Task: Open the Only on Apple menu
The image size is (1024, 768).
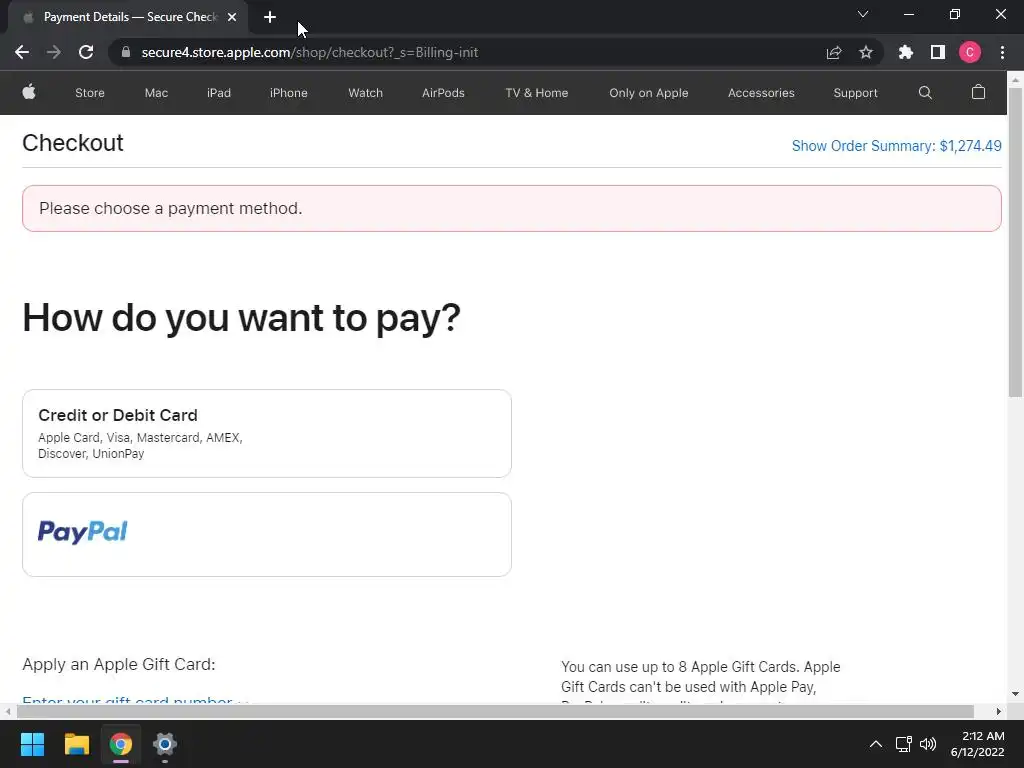Action: tap(648, 93)
